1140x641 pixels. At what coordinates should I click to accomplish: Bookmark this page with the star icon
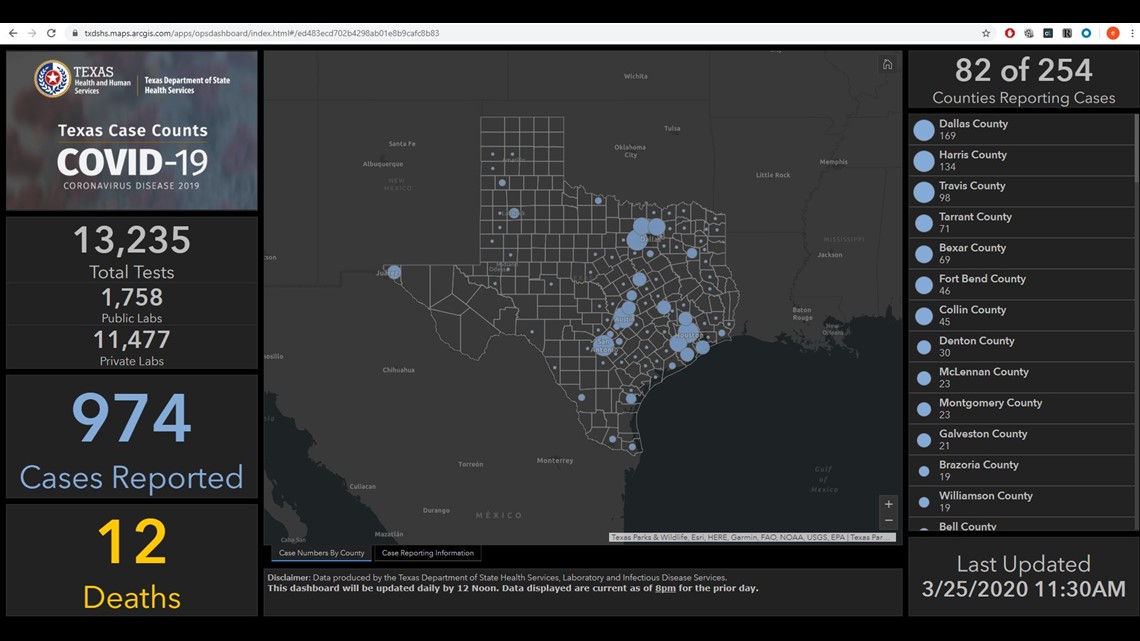986,33
